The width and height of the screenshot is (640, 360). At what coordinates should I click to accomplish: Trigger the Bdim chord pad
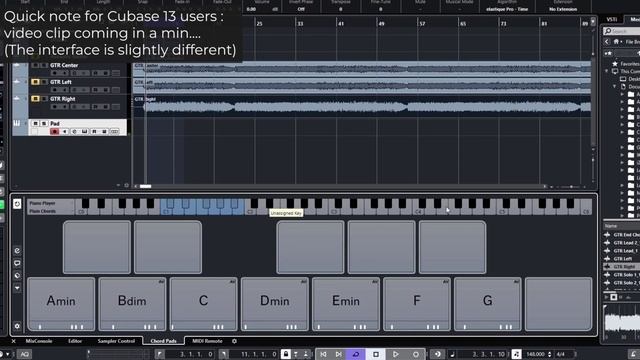pos(132,304)
